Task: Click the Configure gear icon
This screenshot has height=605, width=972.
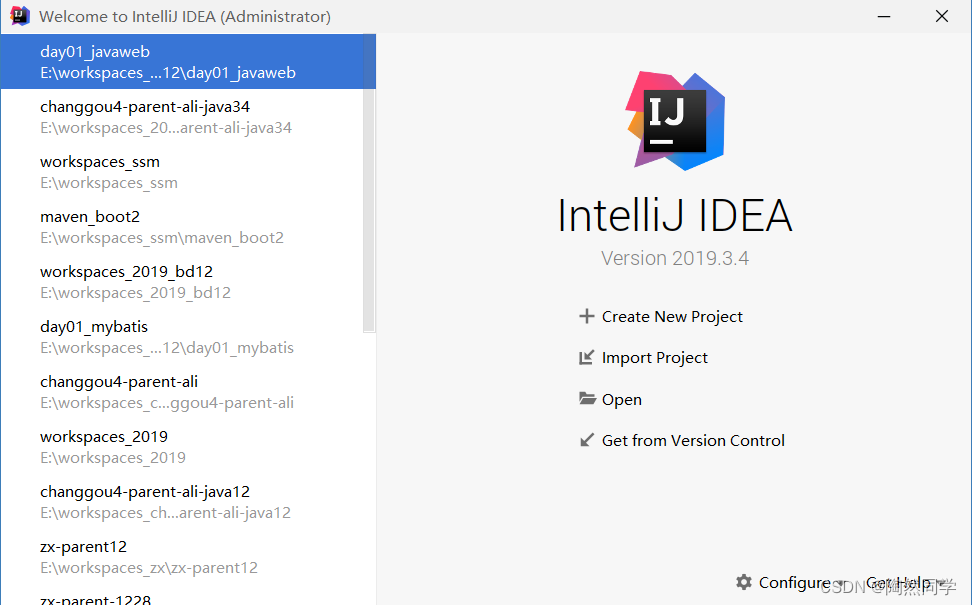Action: pos(743,582)
